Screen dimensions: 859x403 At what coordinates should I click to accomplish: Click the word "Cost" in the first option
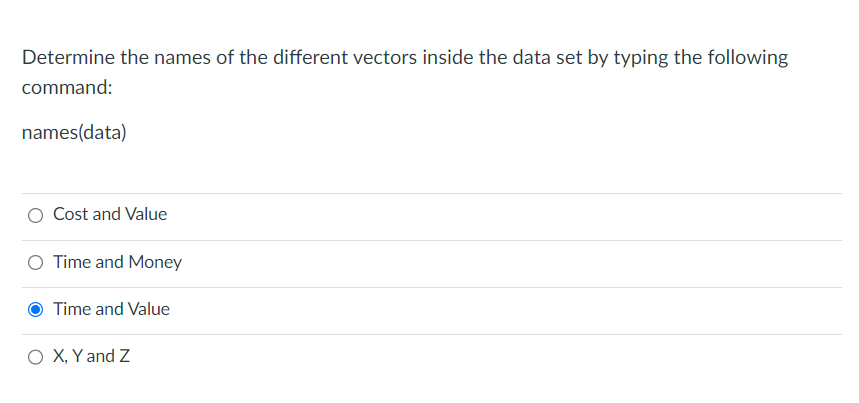(x=70, y=214)
